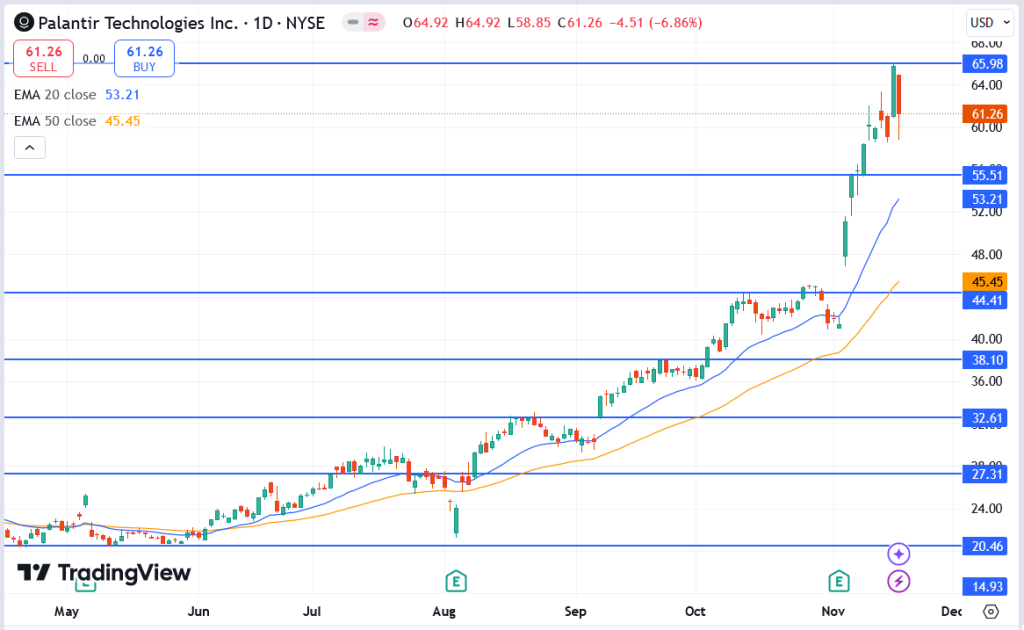1024x630 pixels.
Task: Open the Palantir Technologies Inc. symbol title
Action: coord(181,23)
